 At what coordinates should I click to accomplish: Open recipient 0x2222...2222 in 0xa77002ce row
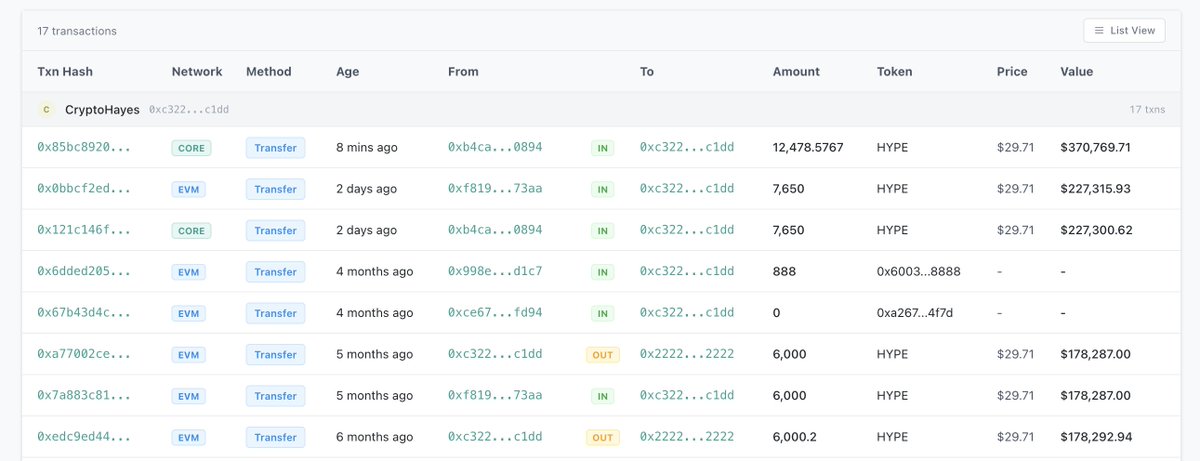687,355
